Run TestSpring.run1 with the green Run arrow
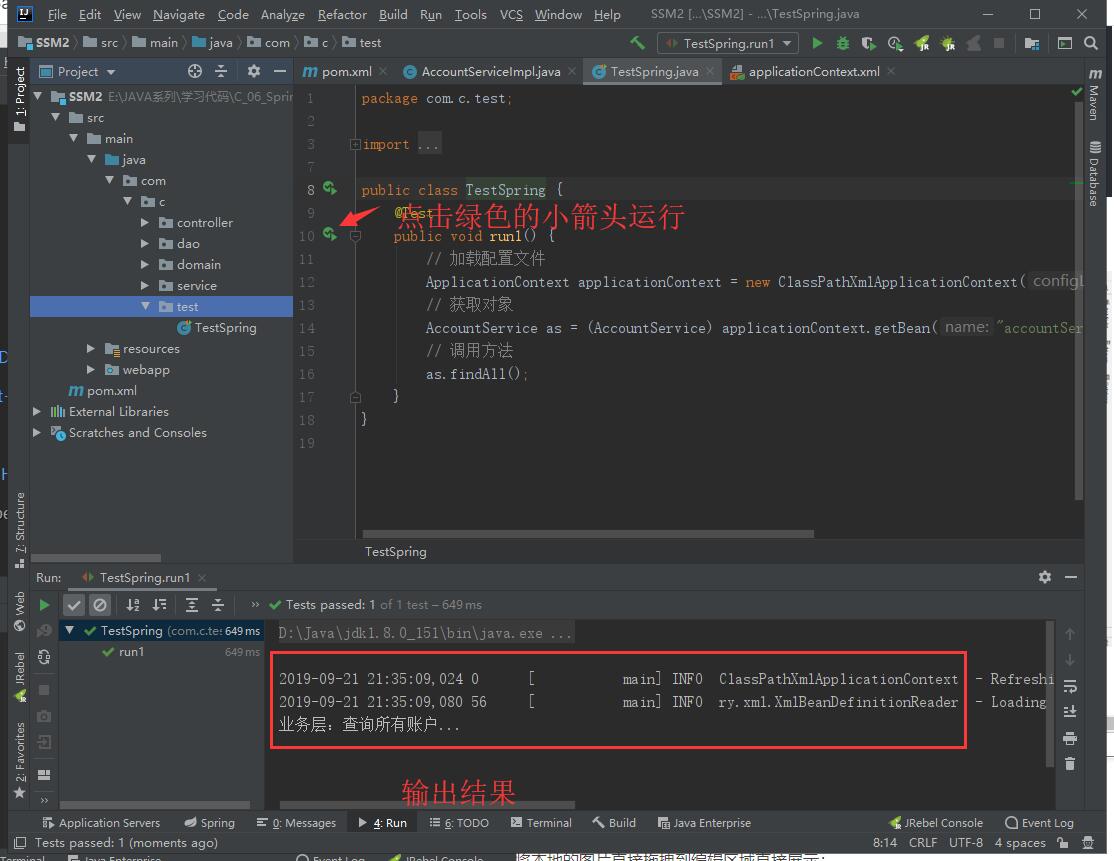 817,44
